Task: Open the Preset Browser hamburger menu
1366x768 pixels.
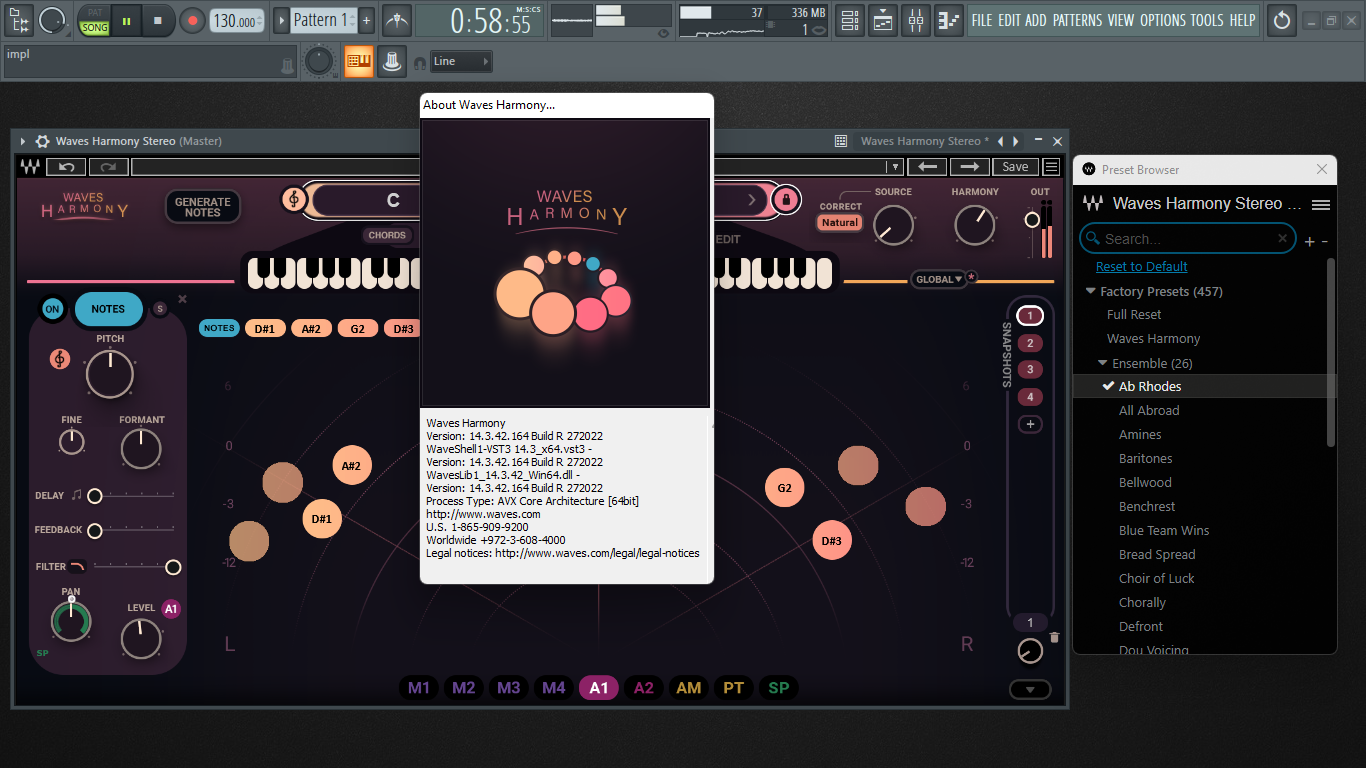Action: [x=1321, y=204]
